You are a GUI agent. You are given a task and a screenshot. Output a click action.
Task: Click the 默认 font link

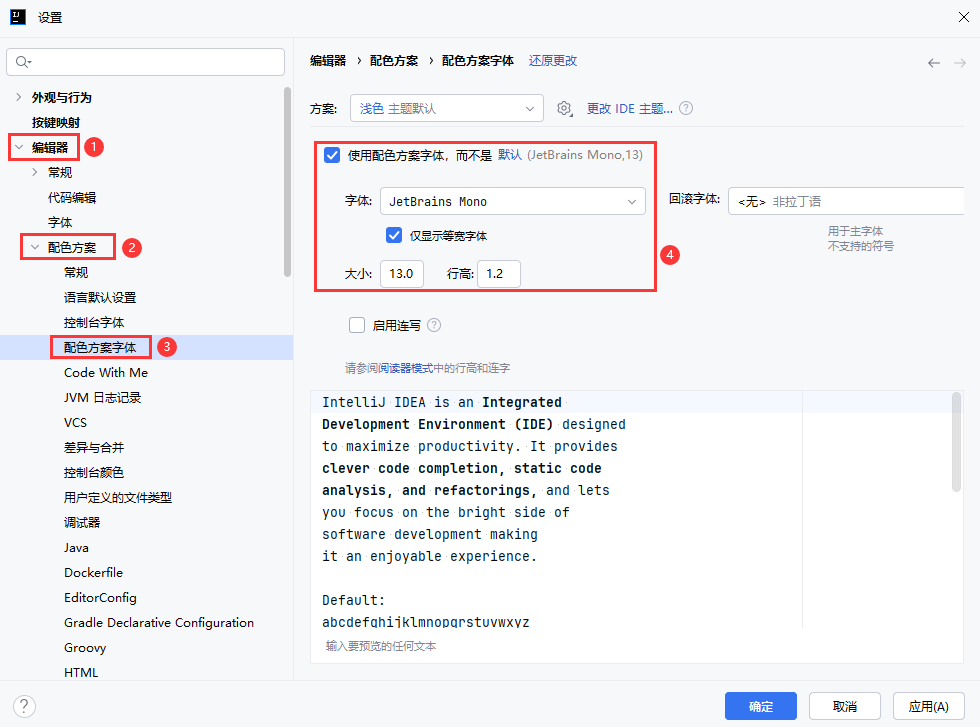coord(509,154)
